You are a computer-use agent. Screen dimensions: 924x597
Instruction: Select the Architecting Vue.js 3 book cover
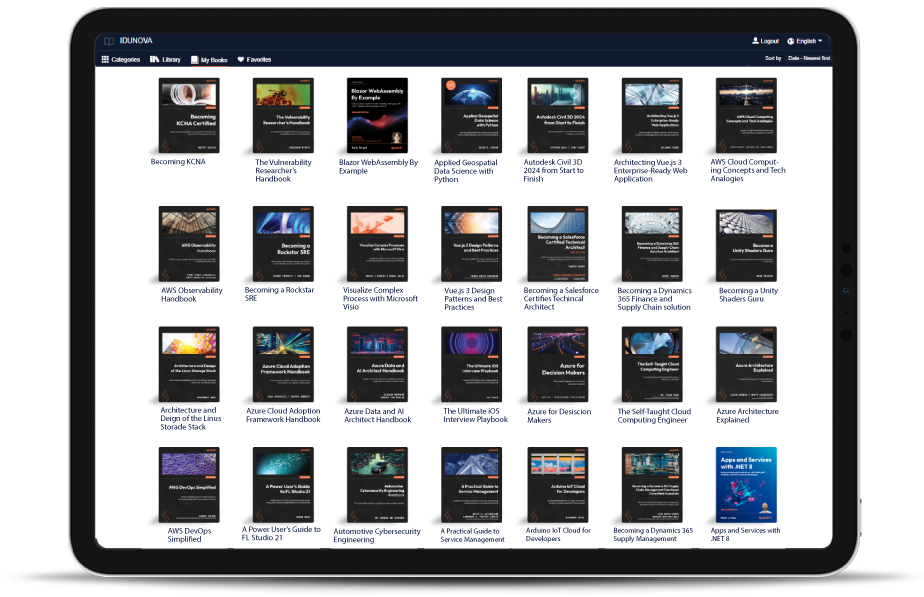tap(652, 116)
